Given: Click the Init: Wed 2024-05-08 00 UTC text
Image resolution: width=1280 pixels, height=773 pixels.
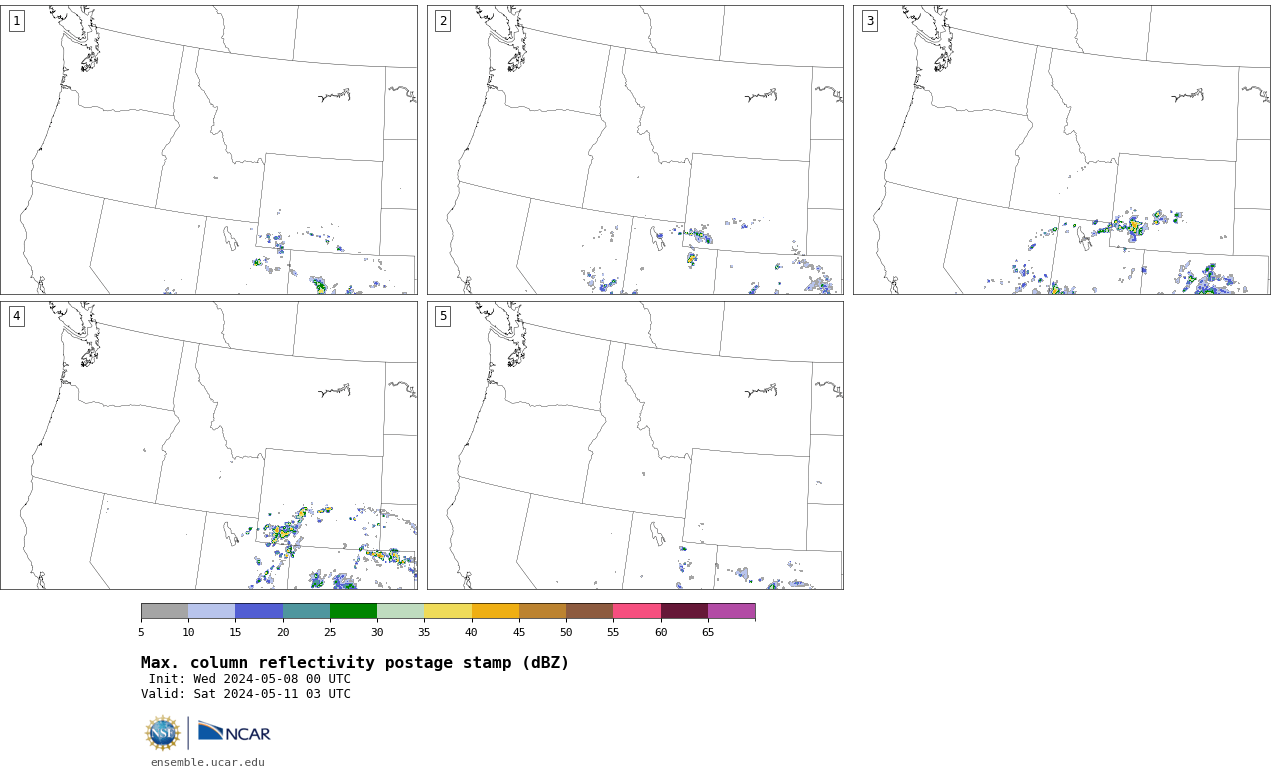Looking at the screenshot, I should coord(250,679).
